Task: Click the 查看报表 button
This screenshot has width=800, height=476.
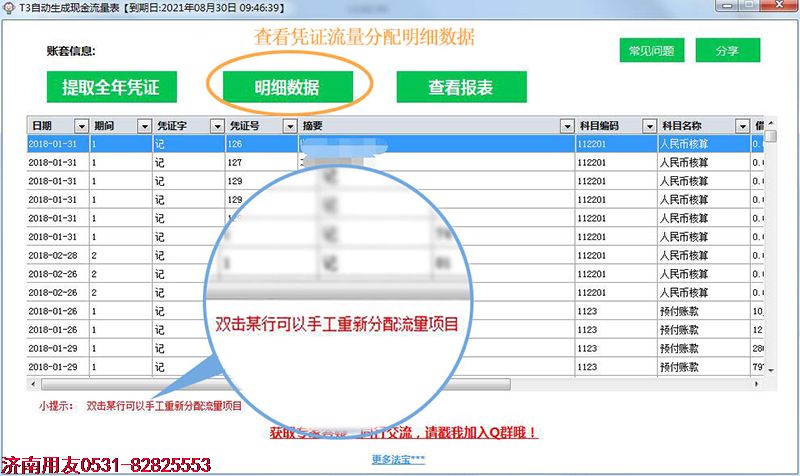Action: (461, 87)
